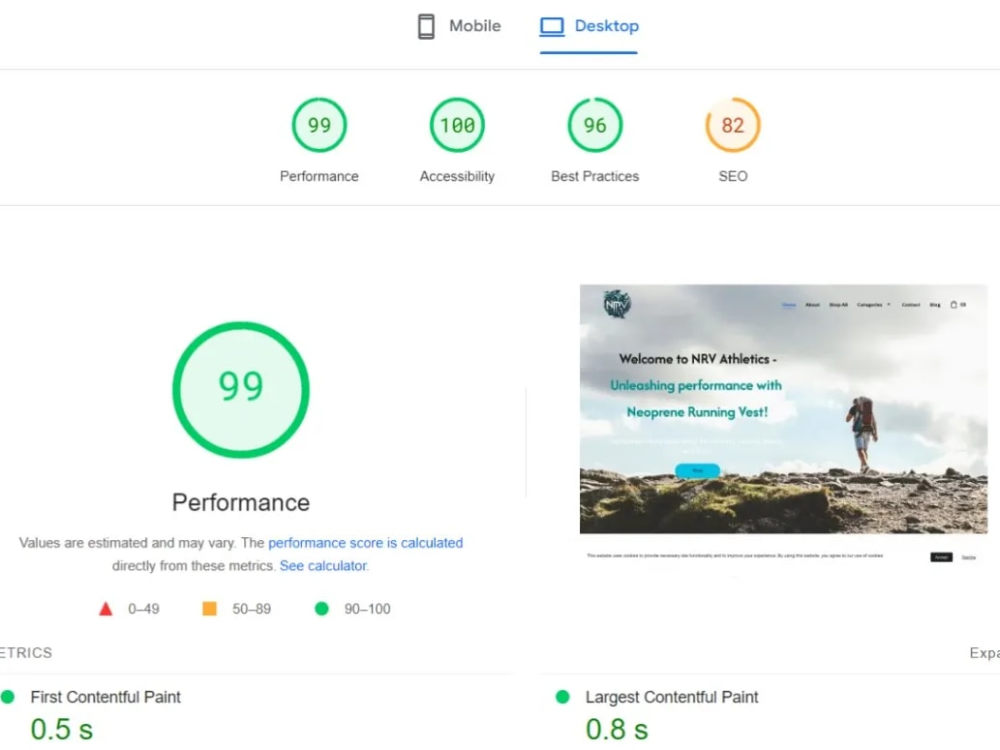Click the SEO category label
The height and width of the screenshot is (750, 1000).
click(x=733, y=176)
